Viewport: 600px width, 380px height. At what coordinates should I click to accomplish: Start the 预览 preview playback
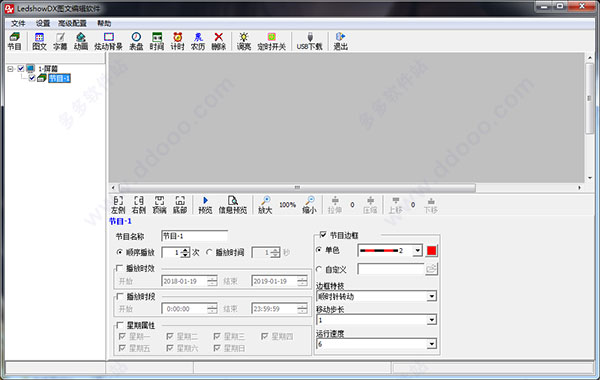click(205, 205)
